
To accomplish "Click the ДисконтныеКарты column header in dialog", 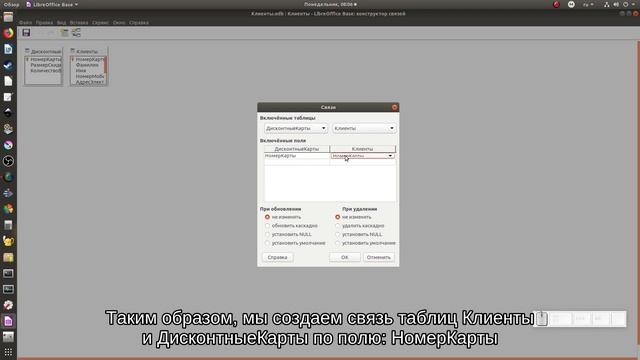I will point(297,149).
